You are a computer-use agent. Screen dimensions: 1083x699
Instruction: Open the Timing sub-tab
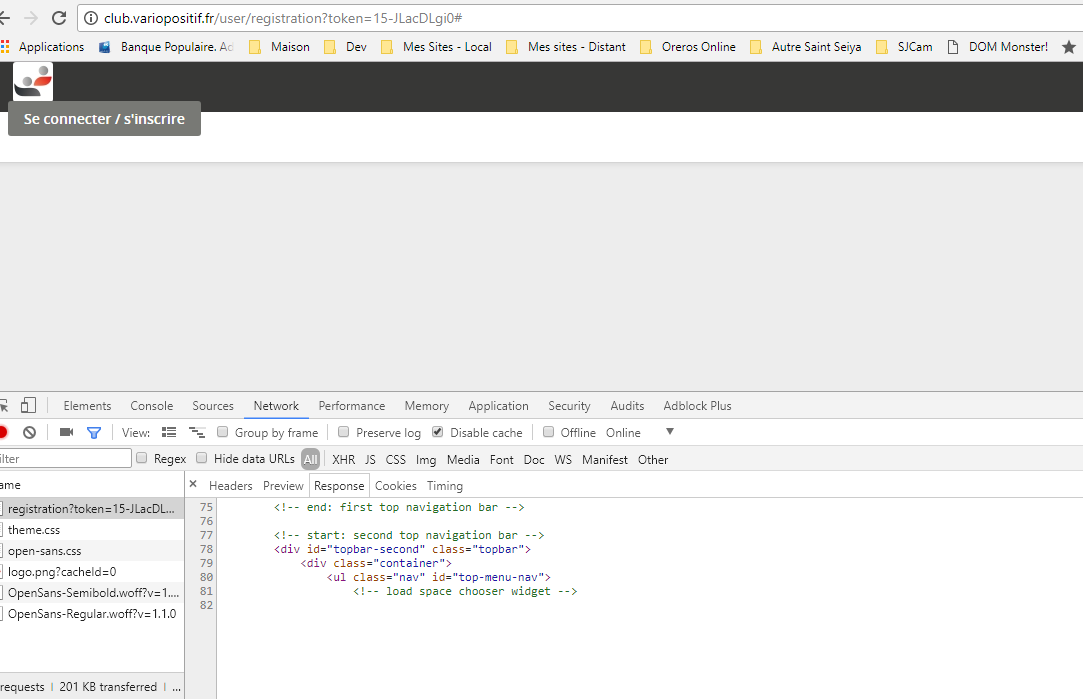click(445, 486)
